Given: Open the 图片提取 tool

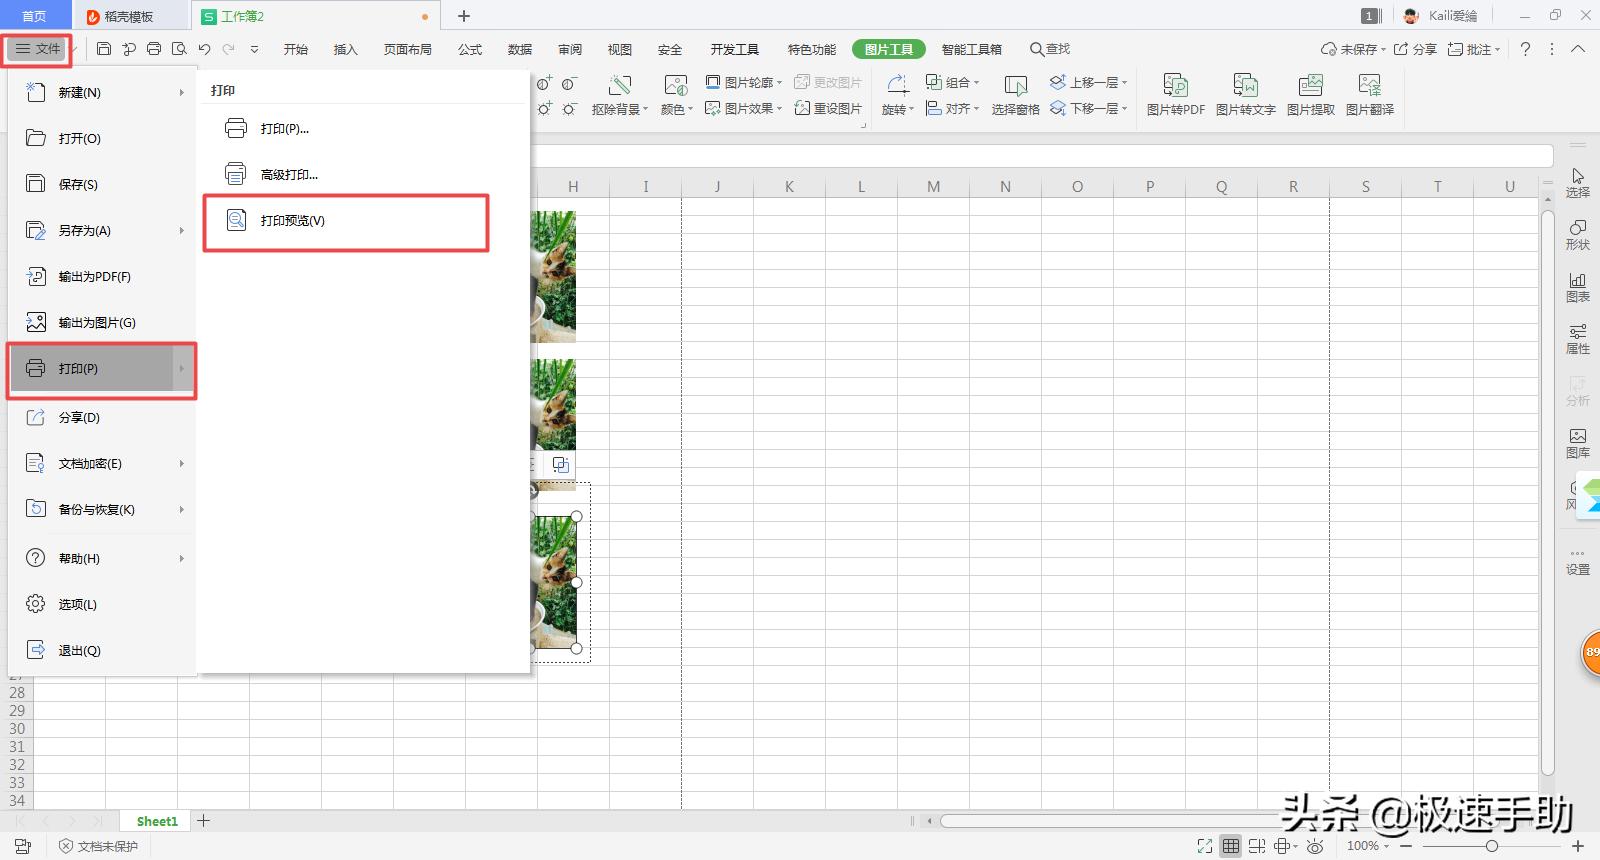Looking at the screenshot, I should pyautogui.click(x=1311, y=96).
